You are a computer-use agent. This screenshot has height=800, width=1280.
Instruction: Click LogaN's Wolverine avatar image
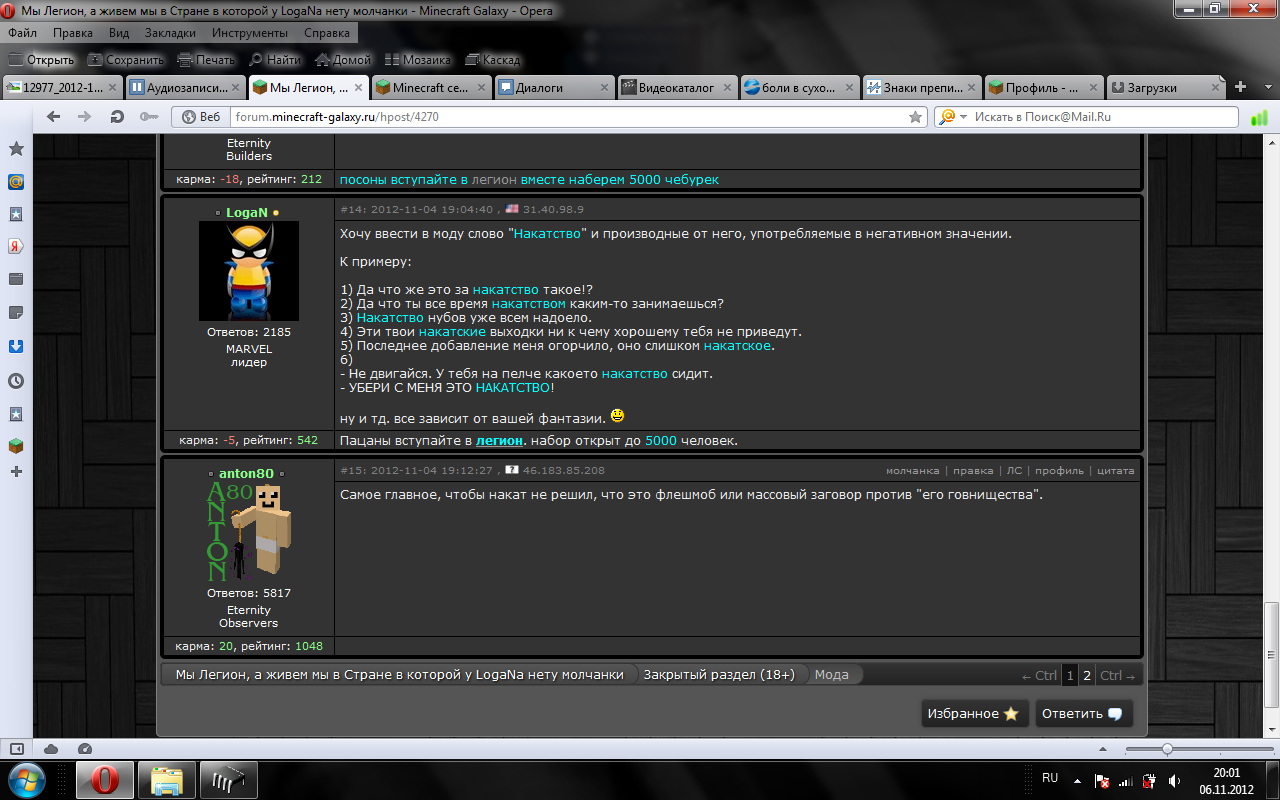tap(249, 271)
